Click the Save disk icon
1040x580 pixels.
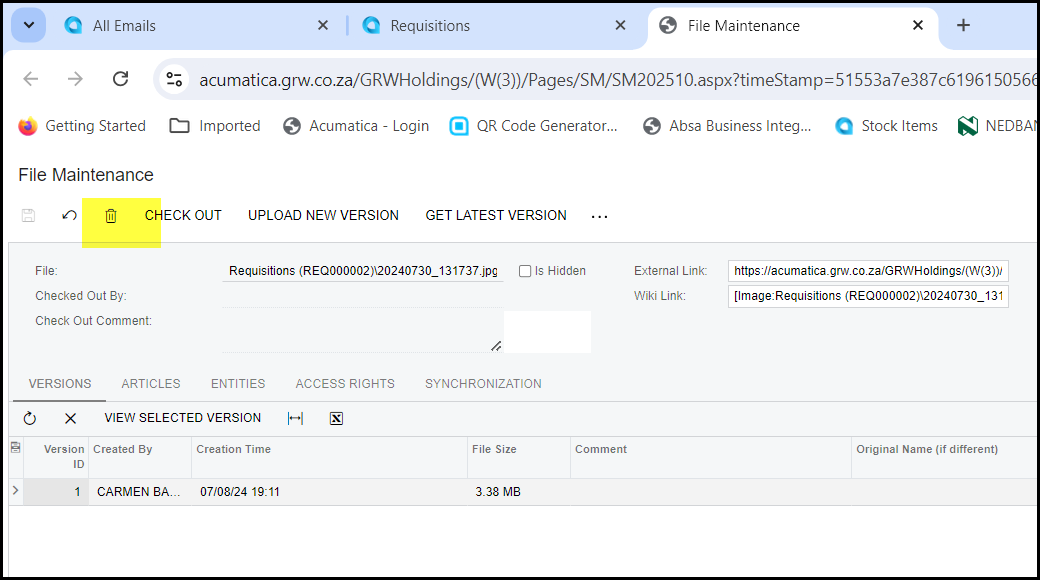pyautogui.click(x=28, y=216)
